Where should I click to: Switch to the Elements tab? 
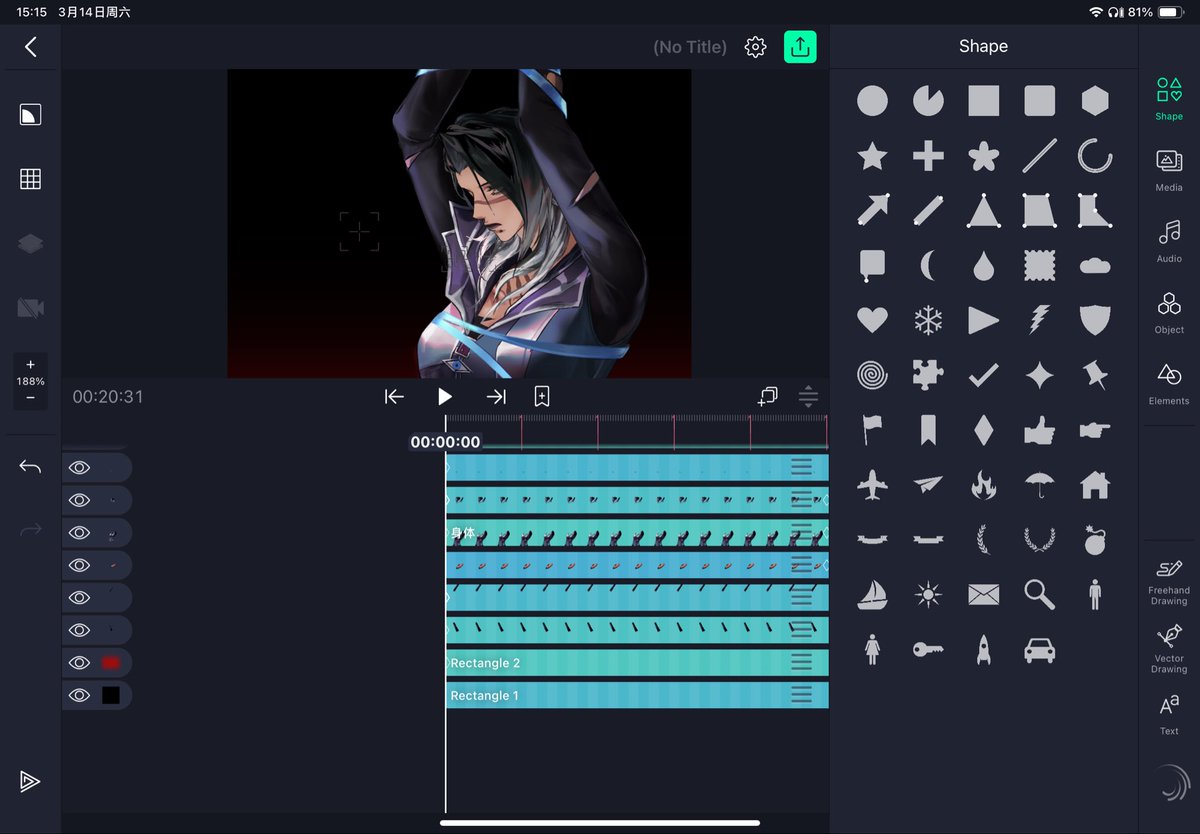[1169, 384]
